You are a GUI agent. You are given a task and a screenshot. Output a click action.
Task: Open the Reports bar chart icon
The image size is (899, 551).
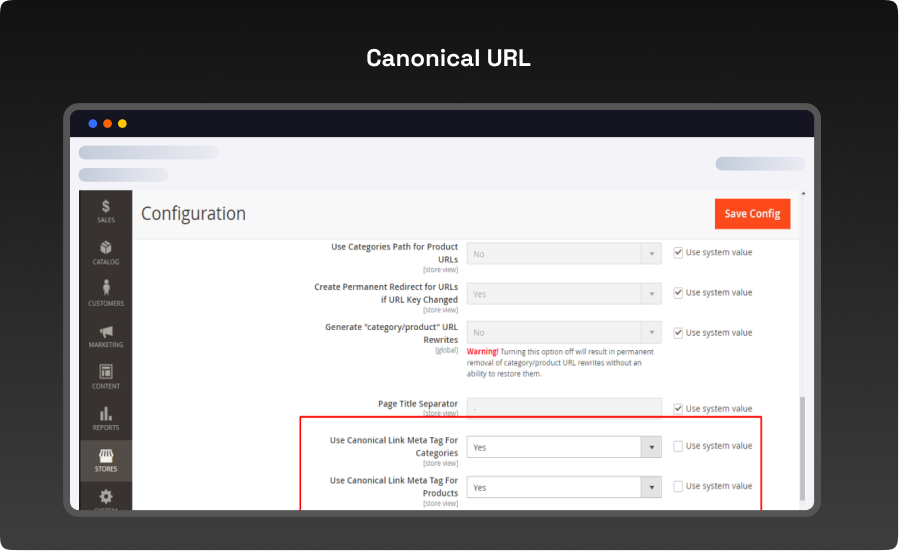105,418
